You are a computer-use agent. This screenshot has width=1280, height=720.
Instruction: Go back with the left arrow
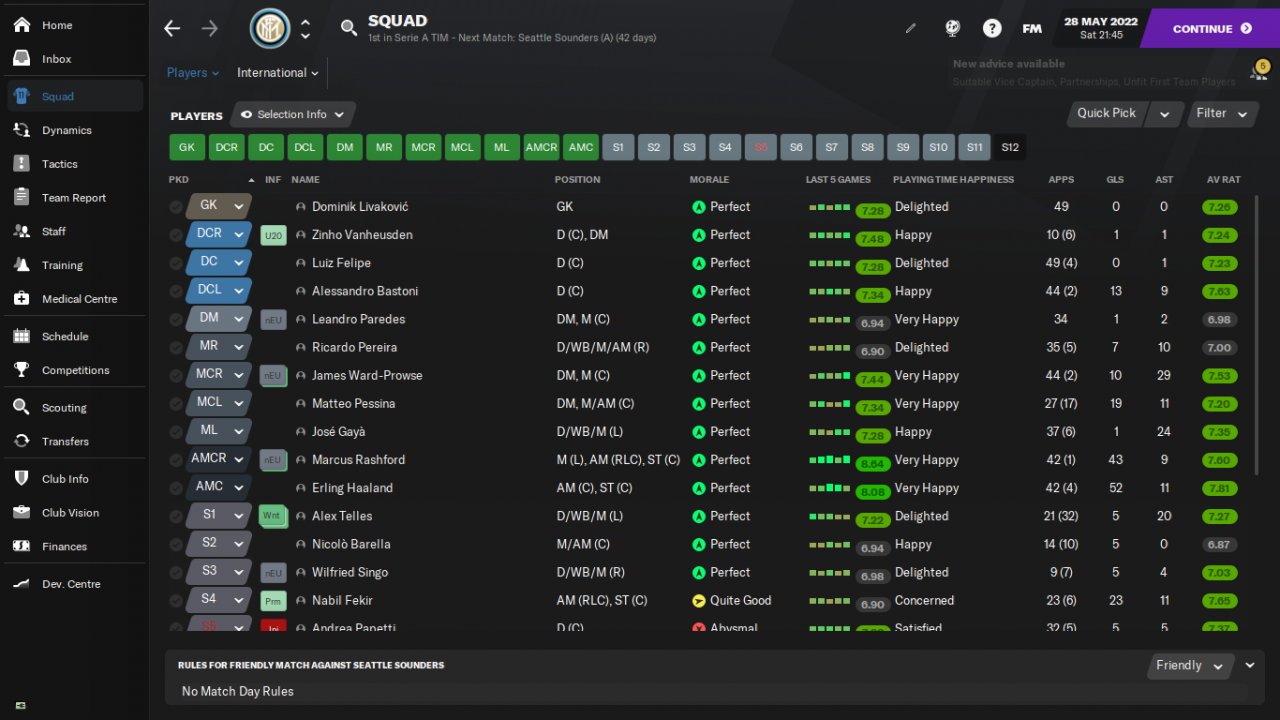point(172,29)
